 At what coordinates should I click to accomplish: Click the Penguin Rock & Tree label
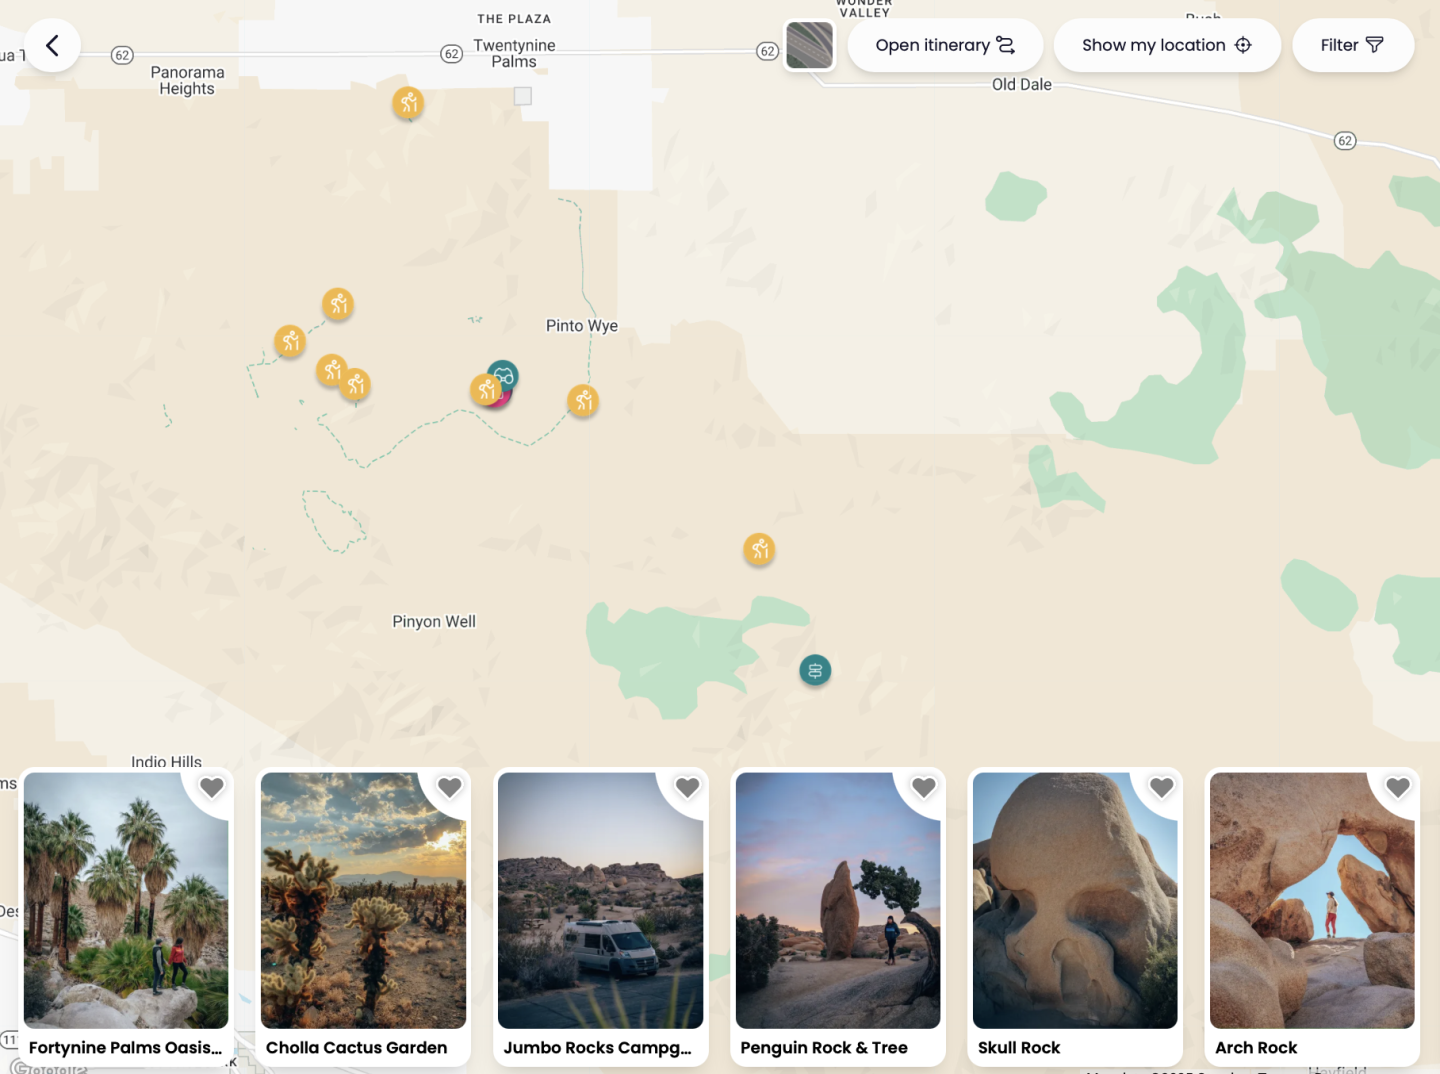[x=823, y=1047]
